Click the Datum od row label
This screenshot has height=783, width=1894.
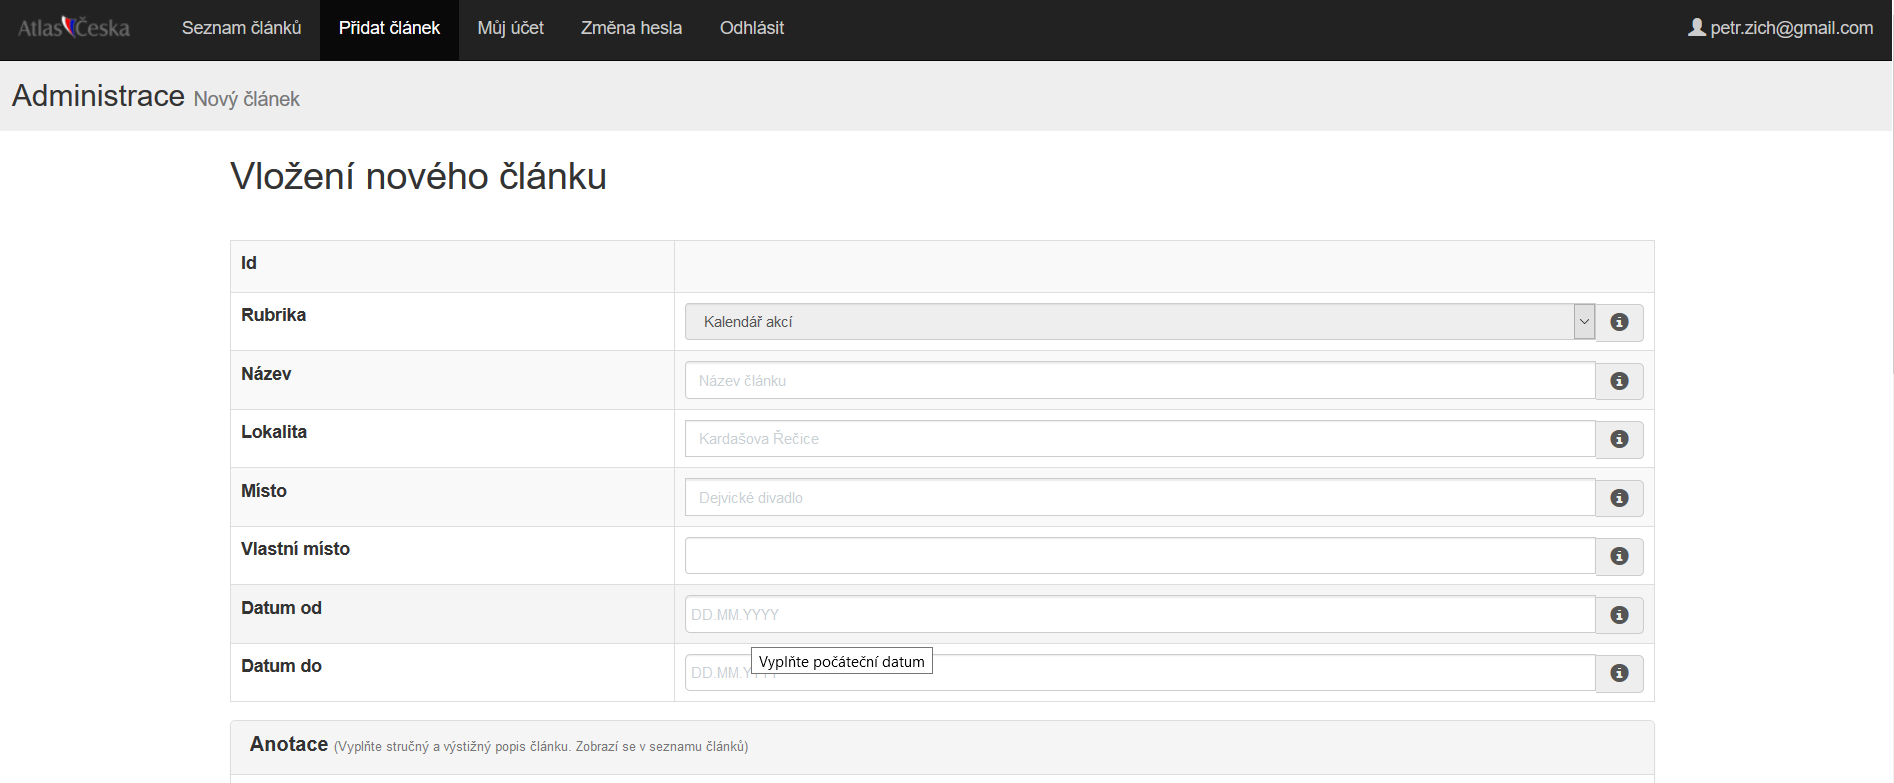281,608
